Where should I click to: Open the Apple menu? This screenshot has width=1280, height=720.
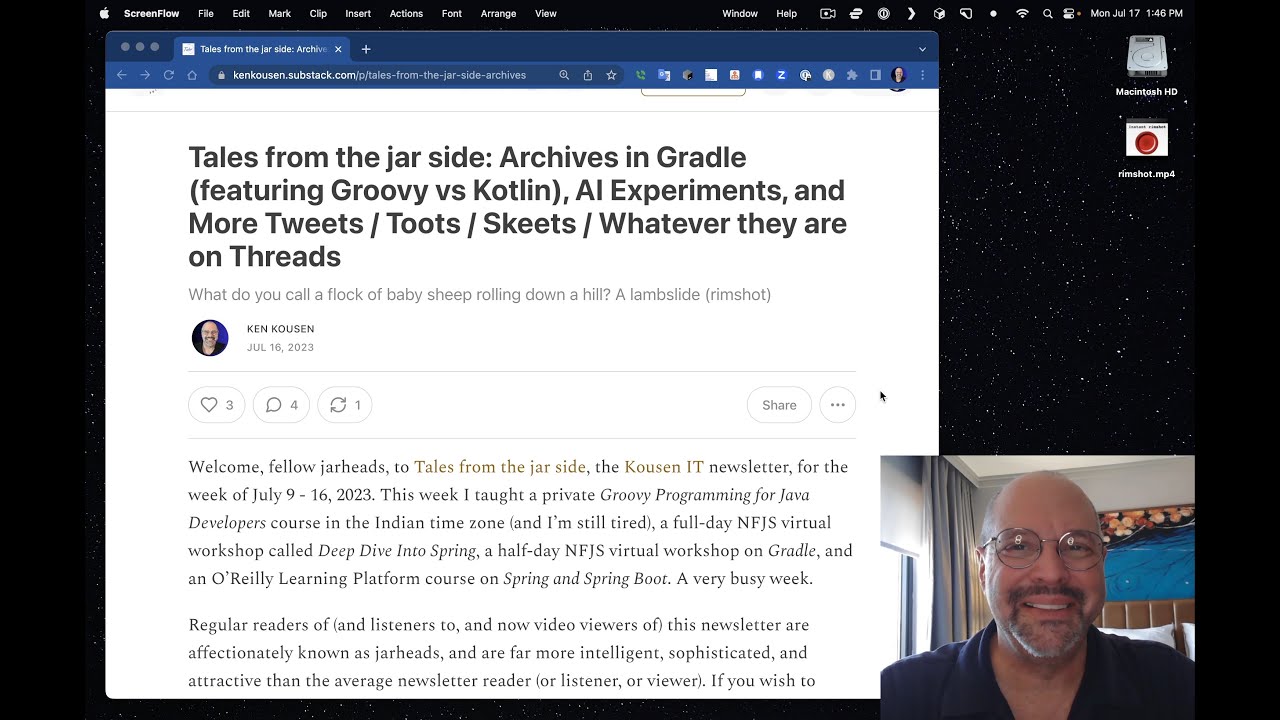coord(104,13)
